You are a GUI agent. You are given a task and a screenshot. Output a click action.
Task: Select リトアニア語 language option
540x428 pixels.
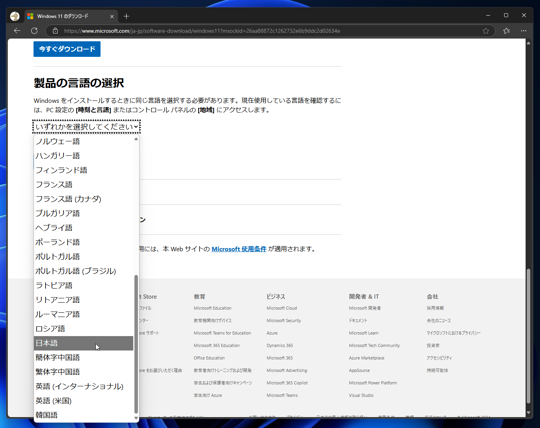(83, 300)
